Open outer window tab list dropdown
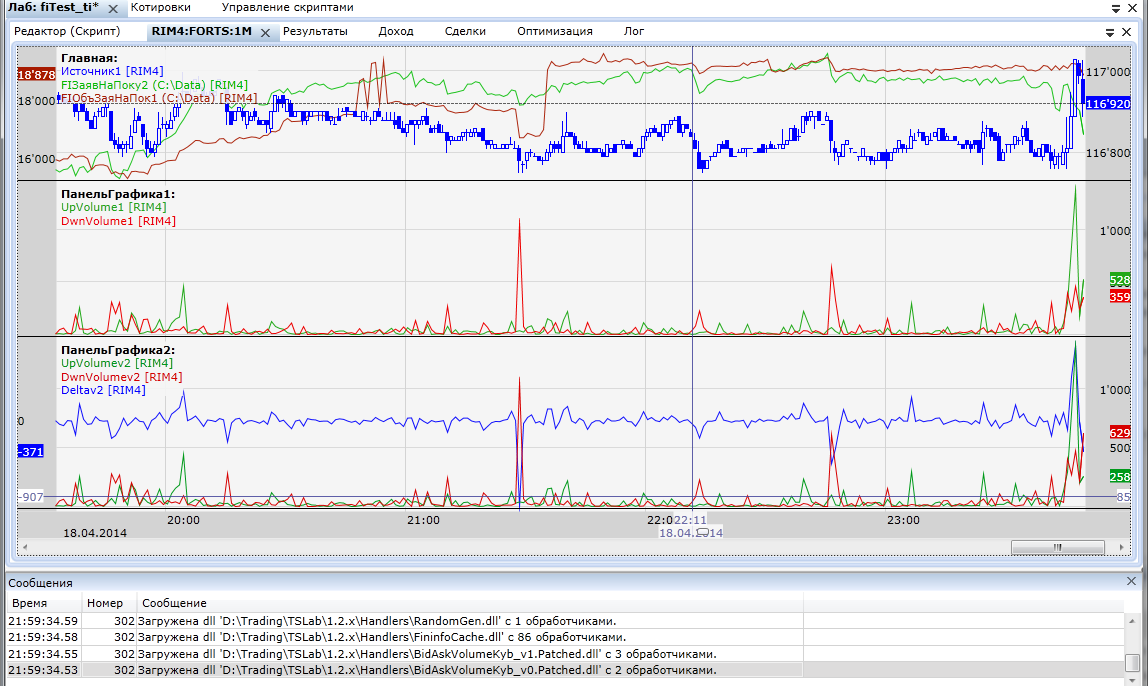Screen dimensions: 1148x686 click(1116, 8)
